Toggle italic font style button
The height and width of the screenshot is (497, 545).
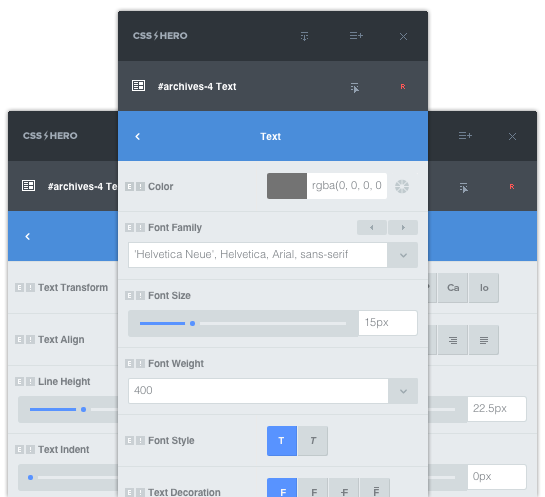[x=313, y=441]
